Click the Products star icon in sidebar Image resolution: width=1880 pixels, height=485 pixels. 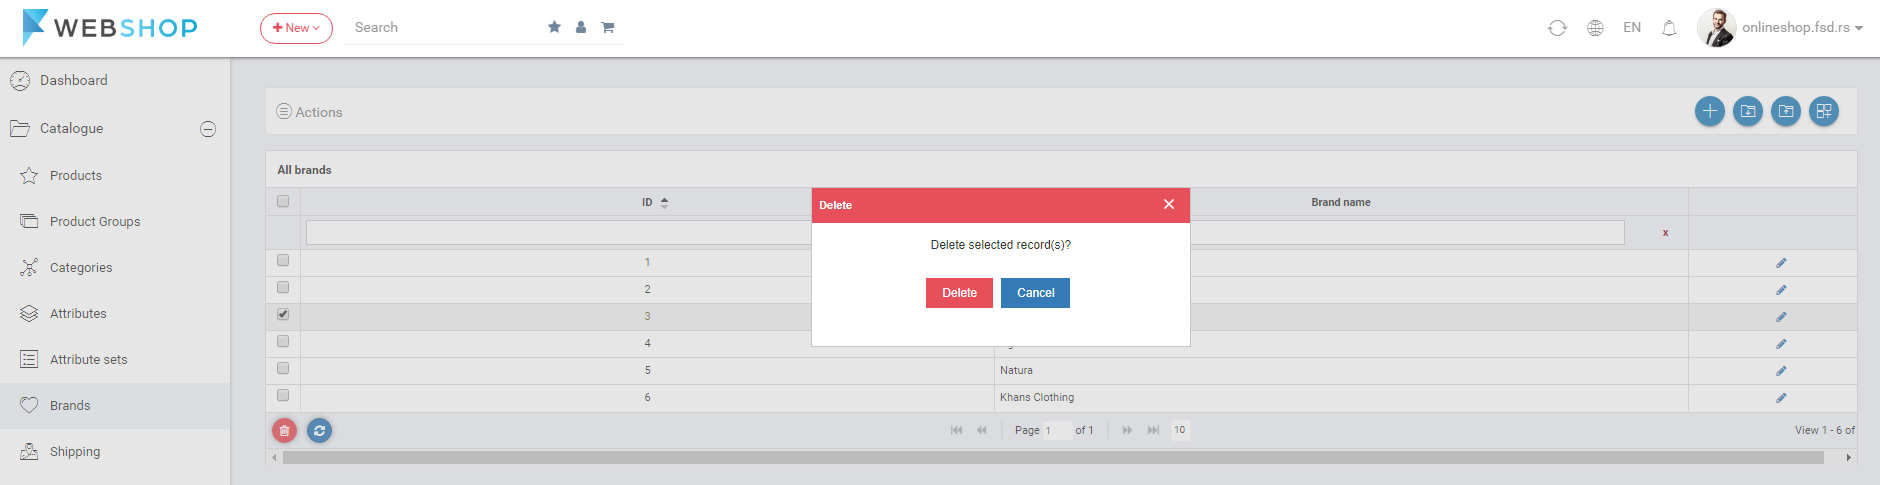click(29, 175)
